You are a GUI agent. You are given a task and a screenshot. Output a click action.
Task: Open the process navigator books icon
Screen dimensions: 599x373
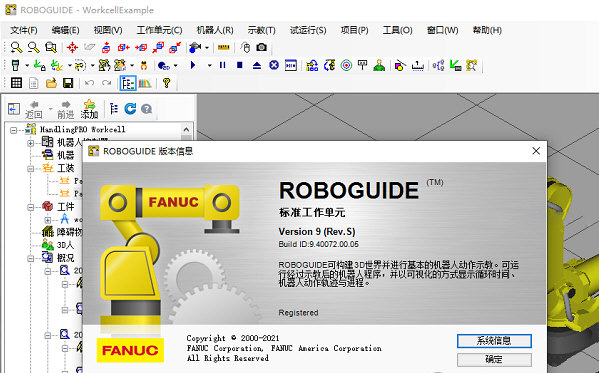point(145,83)
